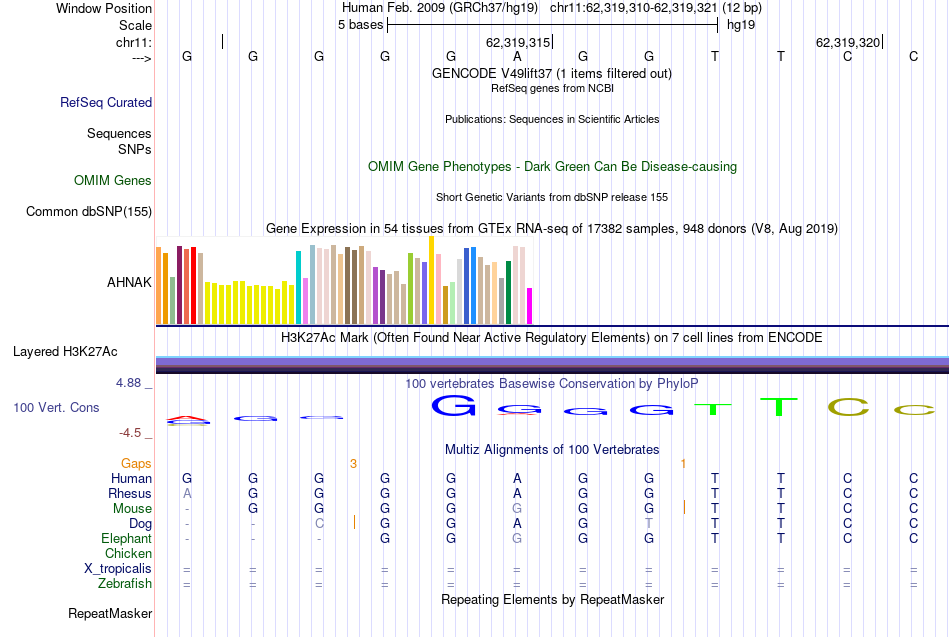Click the 62,319,320 position marker

click(x=849, y=42)
